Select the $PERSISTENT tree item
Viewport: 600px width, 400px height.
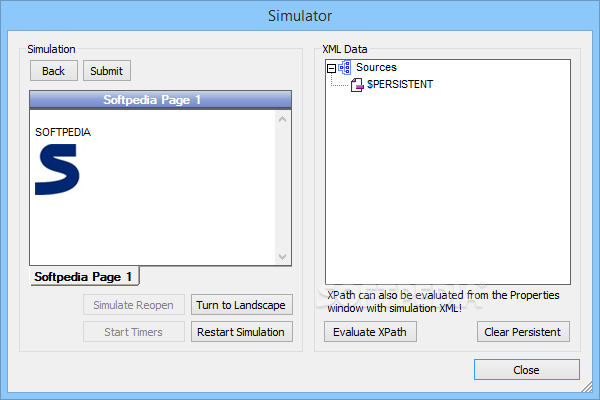399,84
